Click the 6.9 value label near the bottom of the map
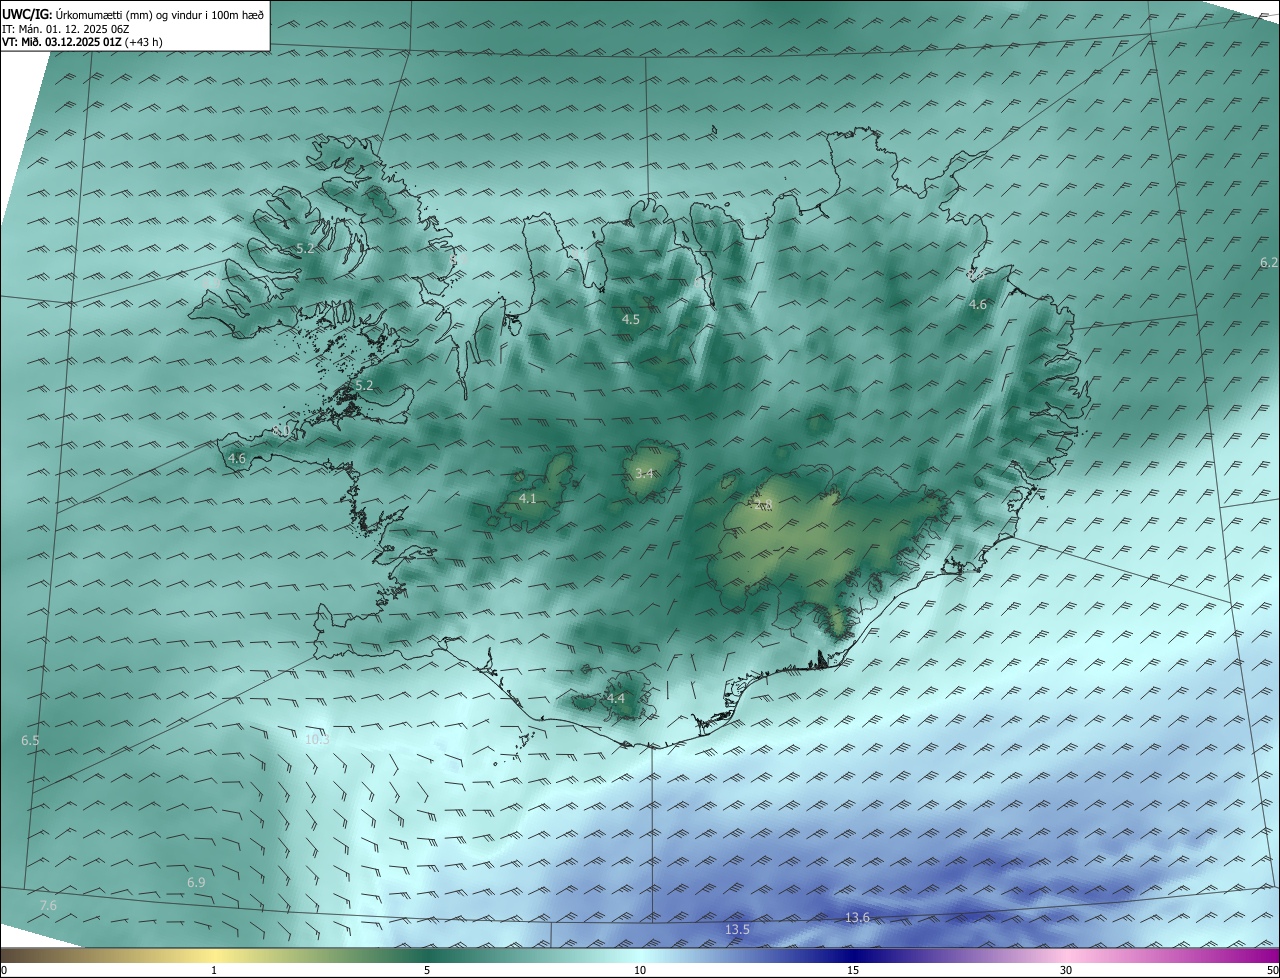 click(196, 883)
